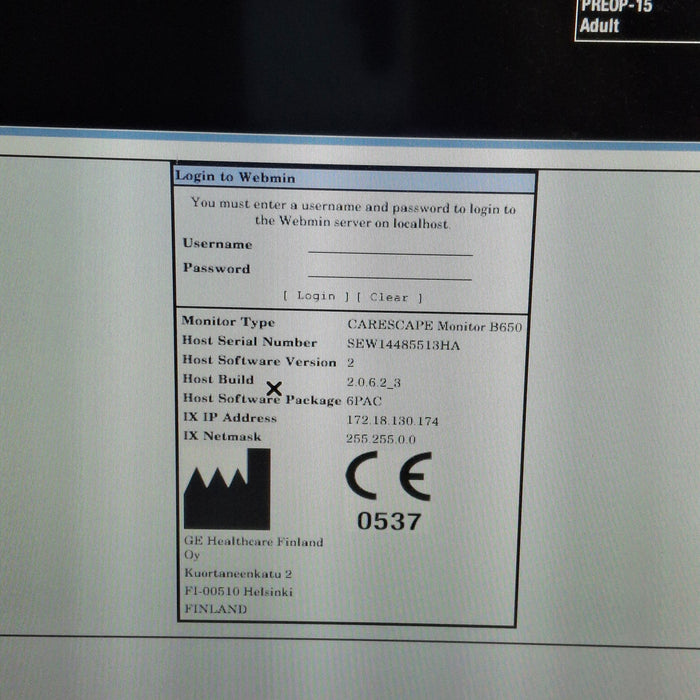This screenshot has width=700, height=700.
Task: Select the CARESCAPE Monitor B650 text
Action: tap(434, 325)
